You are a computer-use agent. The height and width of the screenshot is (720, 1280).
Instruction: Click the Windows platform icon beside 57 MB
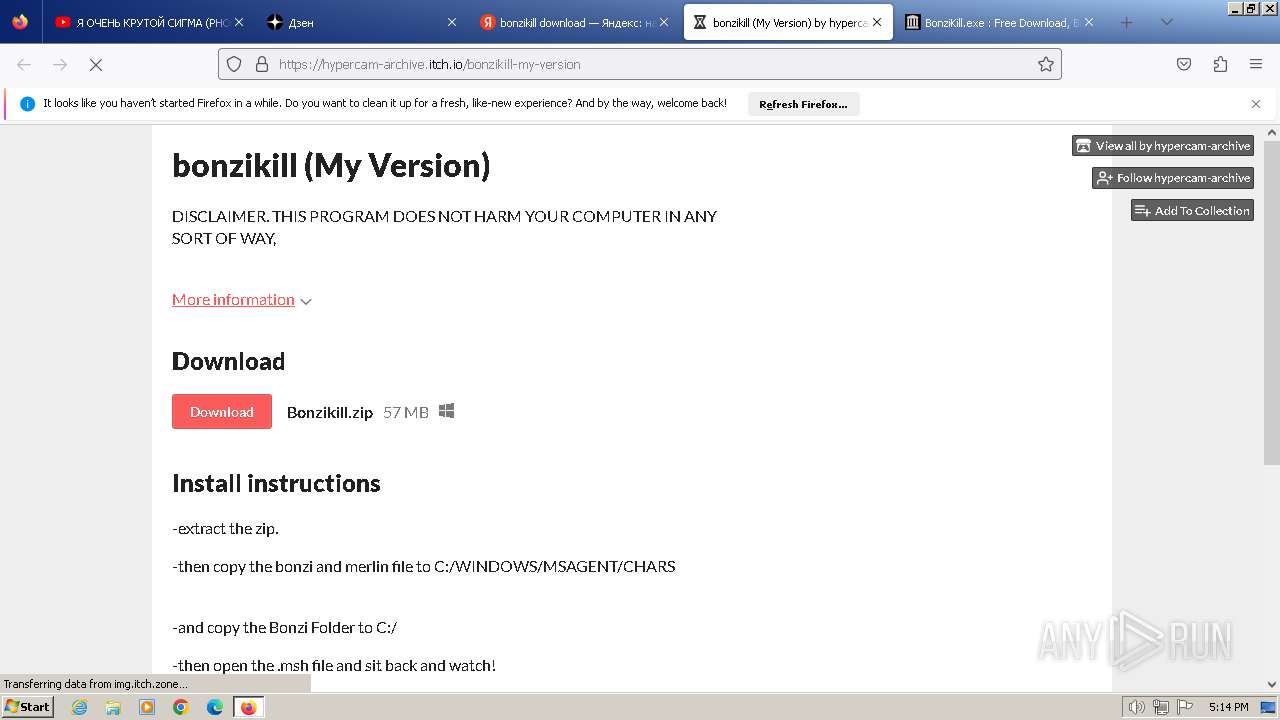[x=447, y=411]
